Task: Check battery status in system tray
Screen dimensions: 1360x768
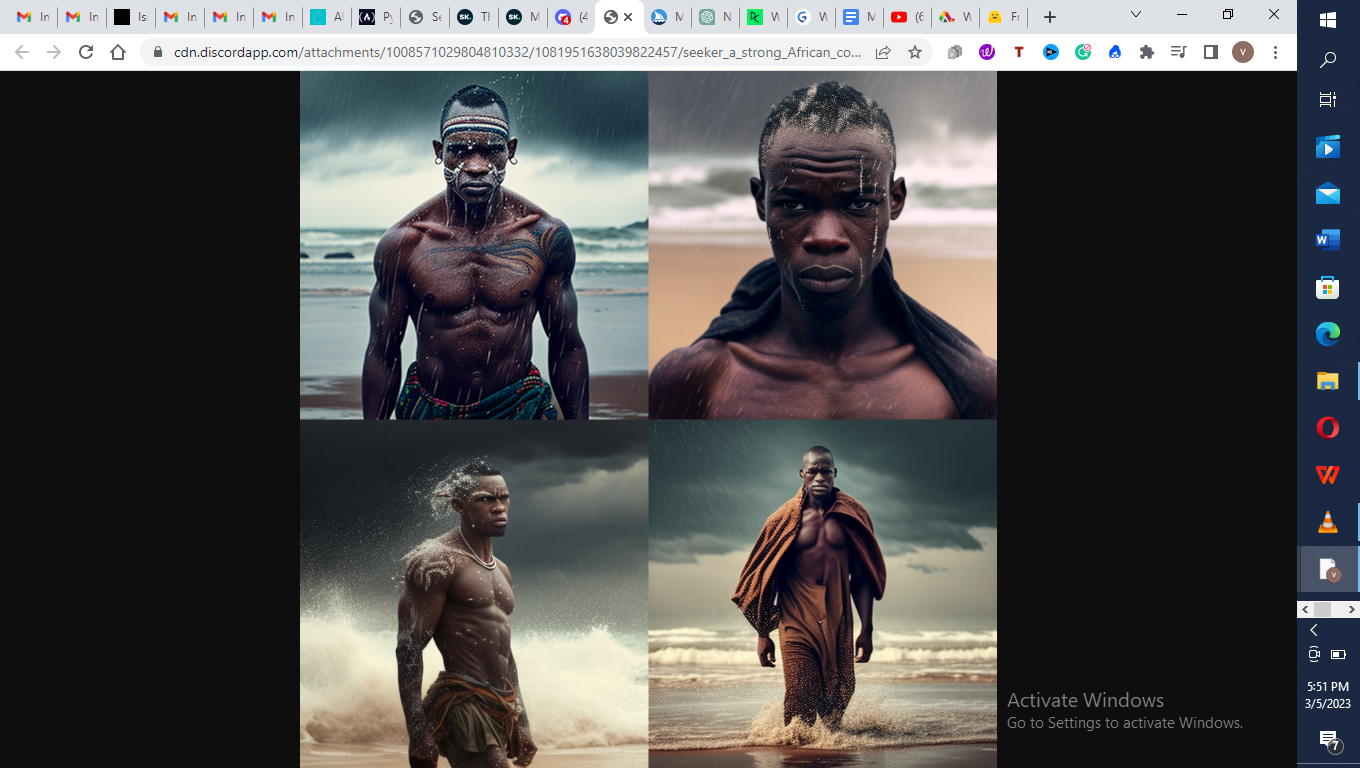Action: pyautogui.click(x=1339, y=655)
